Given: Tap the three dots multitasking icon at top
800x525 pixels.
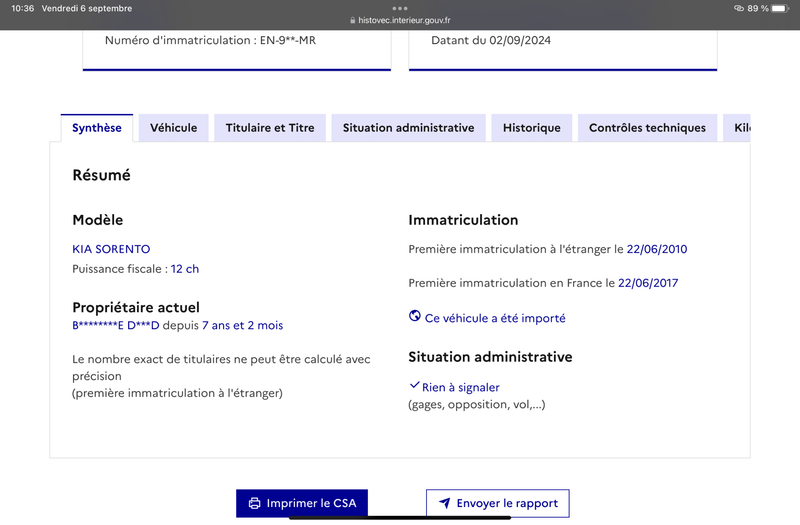Looking at the screenshot, I should (x=400, y=8).
